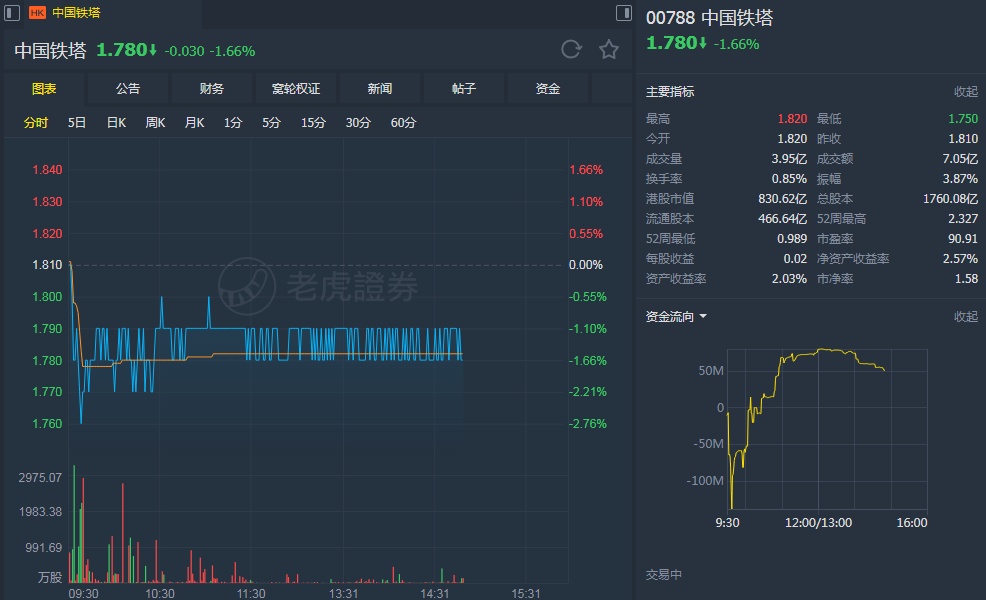Switch to the 财务 tab
The height and width of the screenshot is (600, 986).
(x=212, y=89)
